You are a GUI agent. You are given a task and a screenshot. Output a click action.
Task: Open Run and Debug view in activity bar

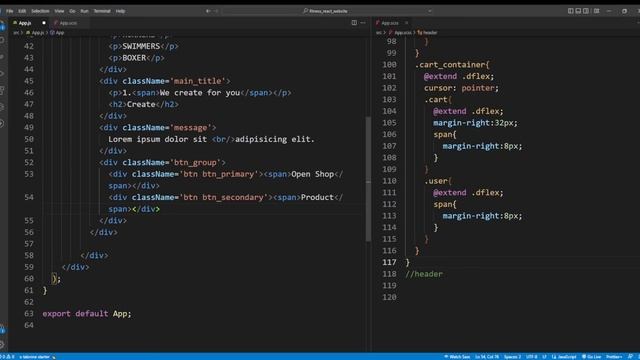pyautogui.click(x=3, y=74)
